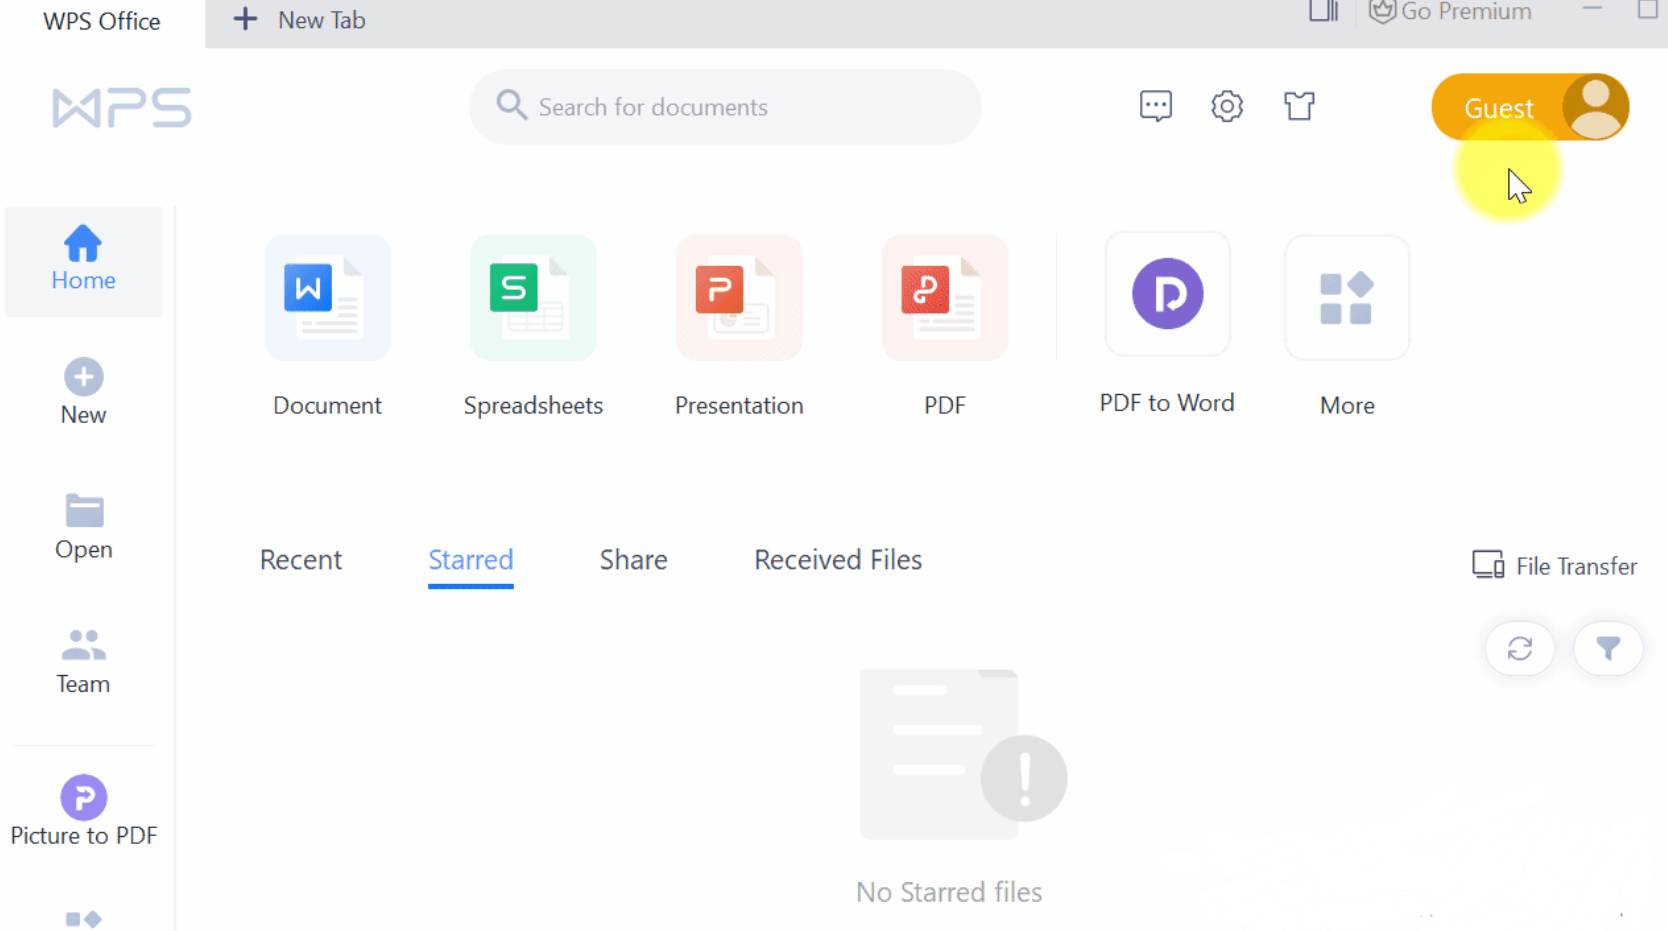Create a new Document with the W icon

tap(327, 298)
